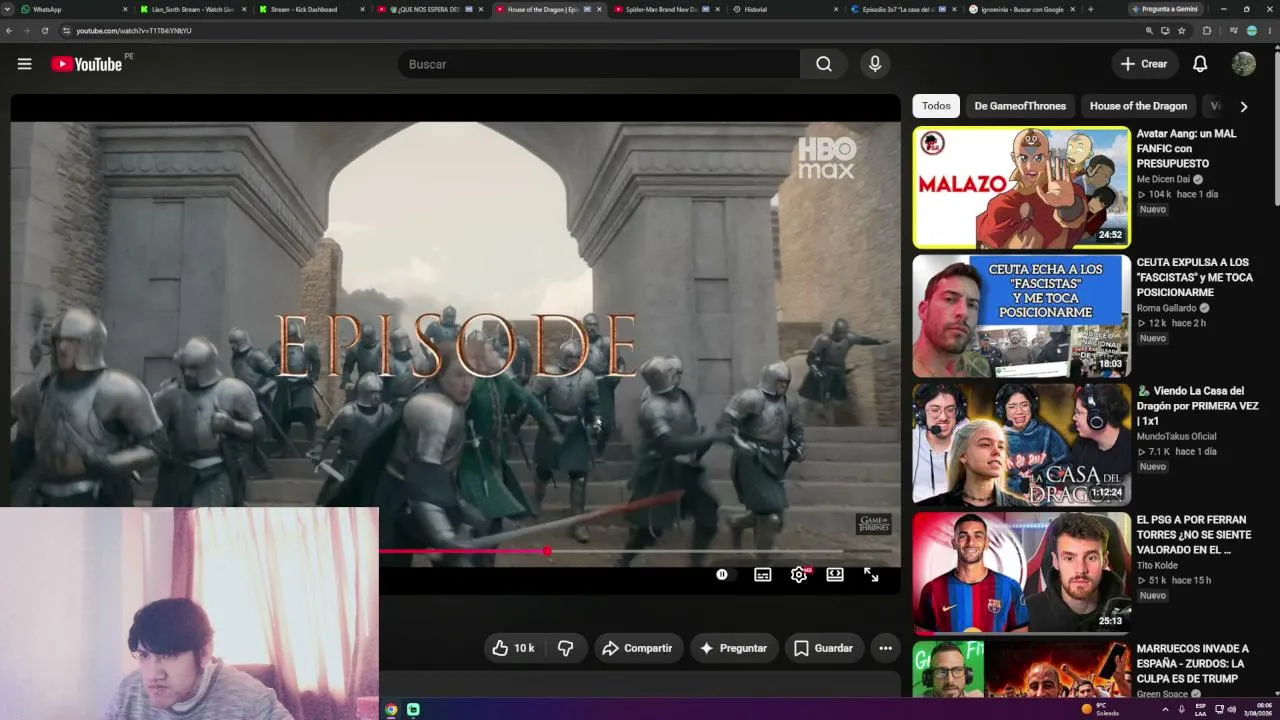Select the De GameofThrones filter chip
This screenshot has width=1280, height=720.
(x=1020, y=106)
